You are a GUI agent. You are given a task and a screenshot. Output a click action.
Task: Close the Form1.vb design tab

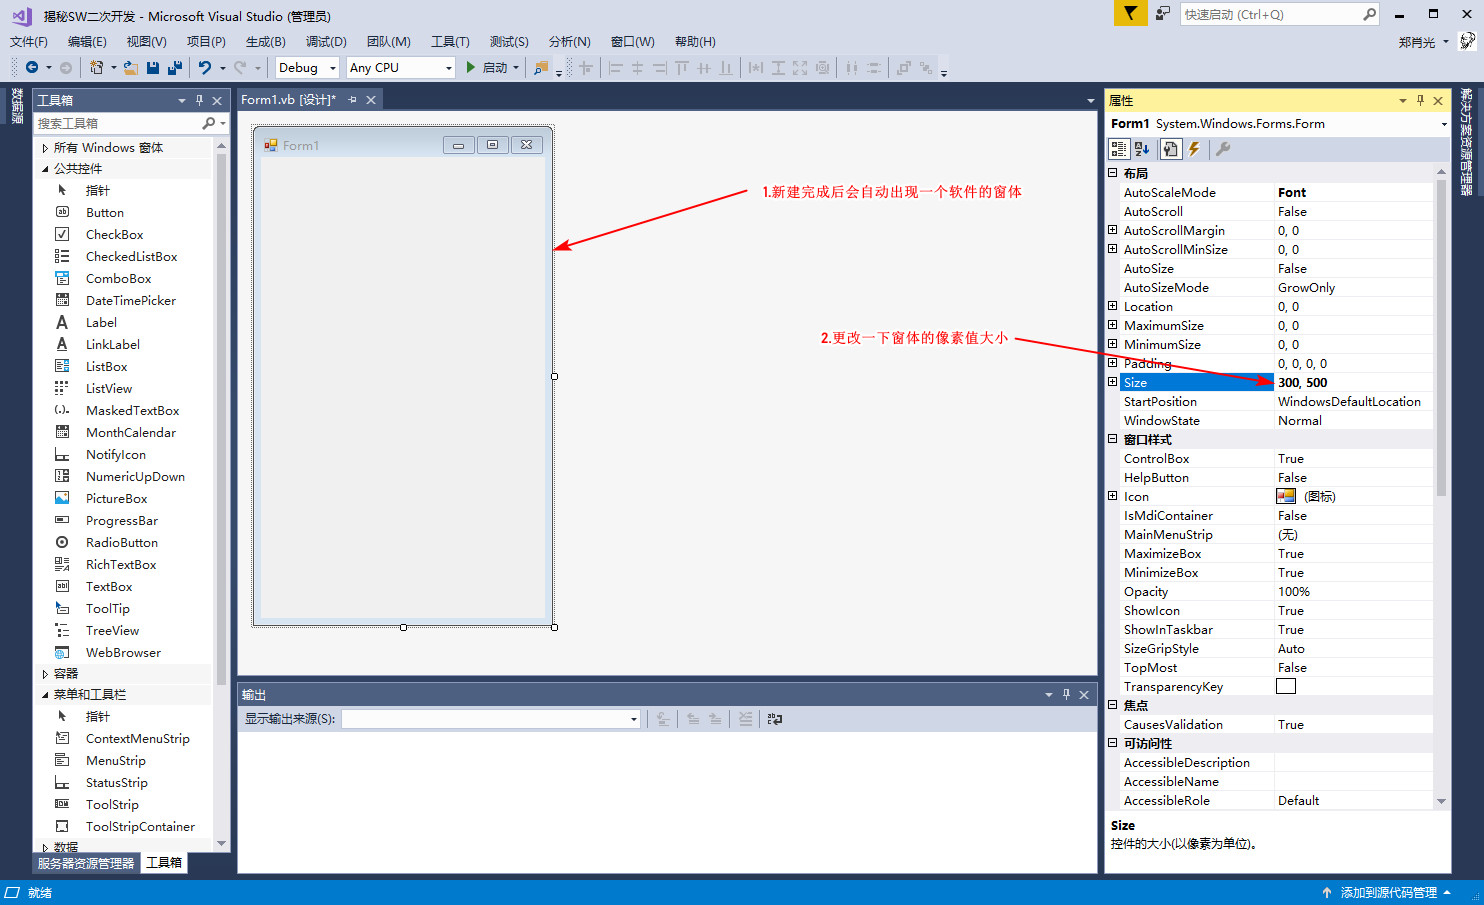[x=371, y=100]
